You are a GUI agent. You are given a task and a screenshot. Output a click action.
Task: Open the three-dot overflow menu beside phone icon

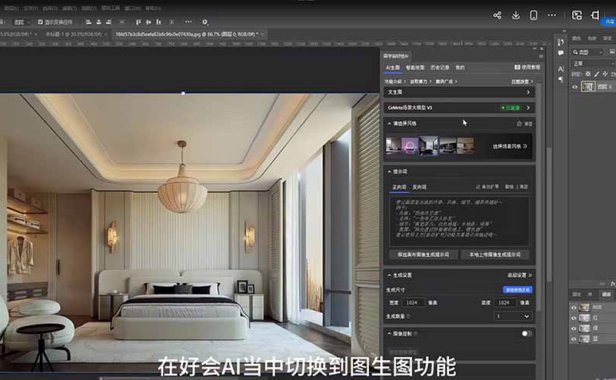[x=552, y=15]
